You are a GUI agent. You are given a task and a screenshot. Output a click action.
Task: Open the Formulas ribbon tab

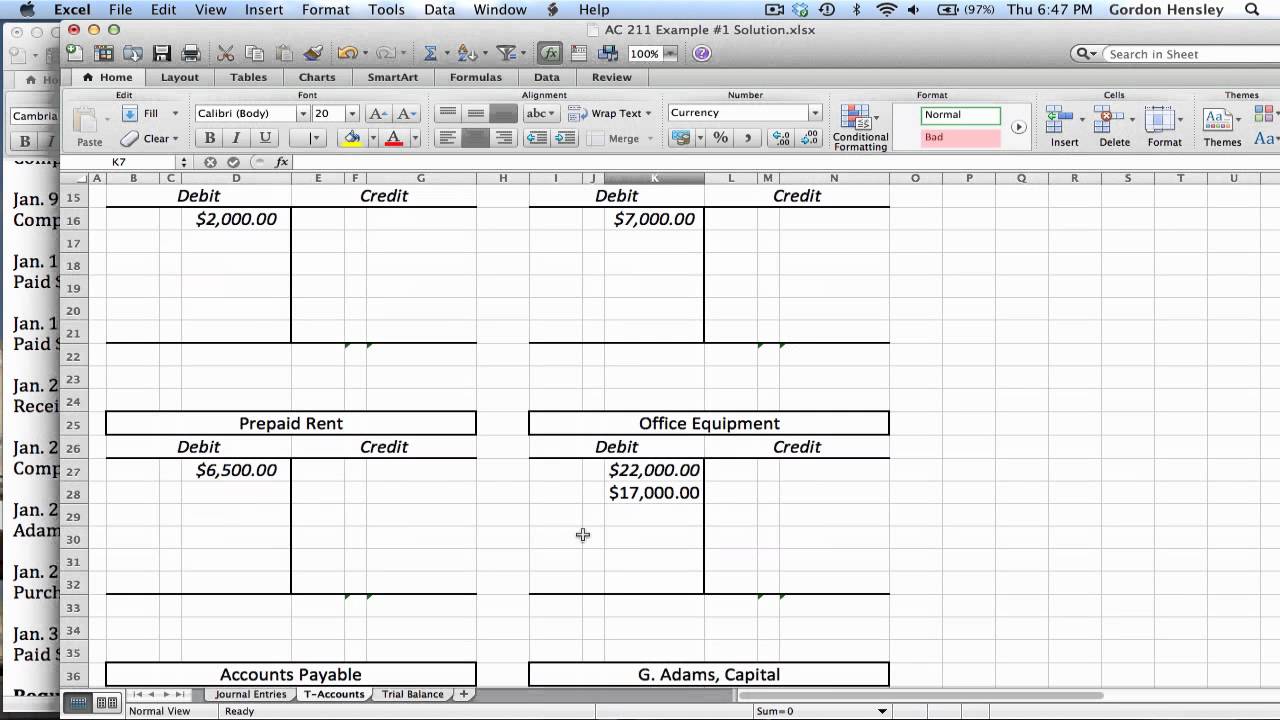475,77
